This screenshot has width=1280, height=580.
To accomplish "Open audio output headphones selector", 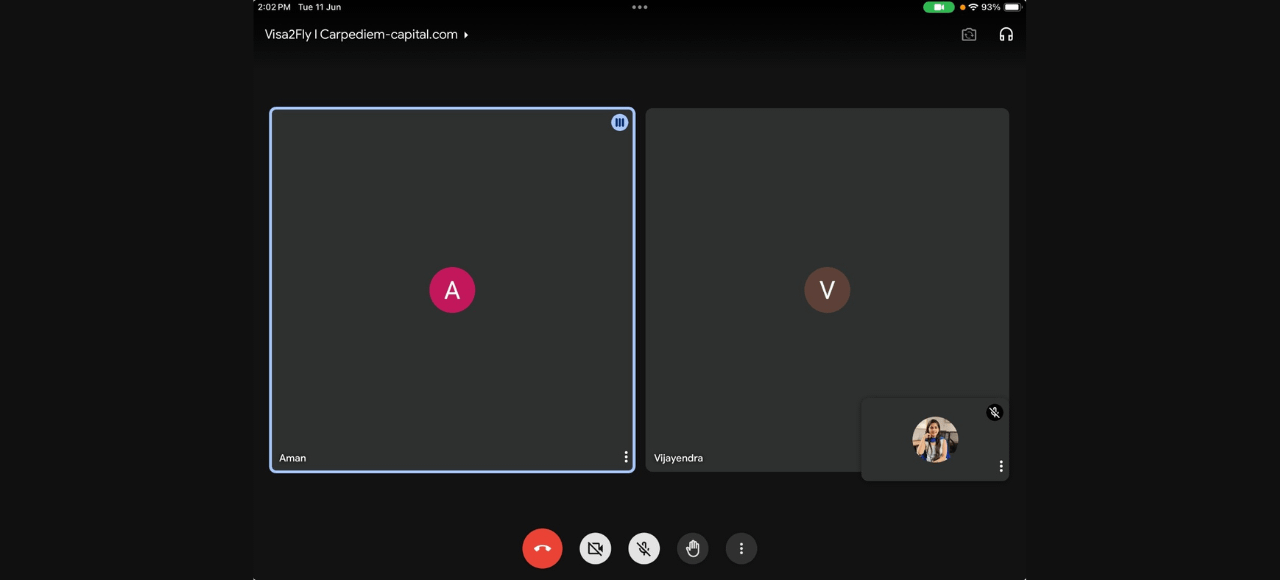I will click(x=1006, y=35).
